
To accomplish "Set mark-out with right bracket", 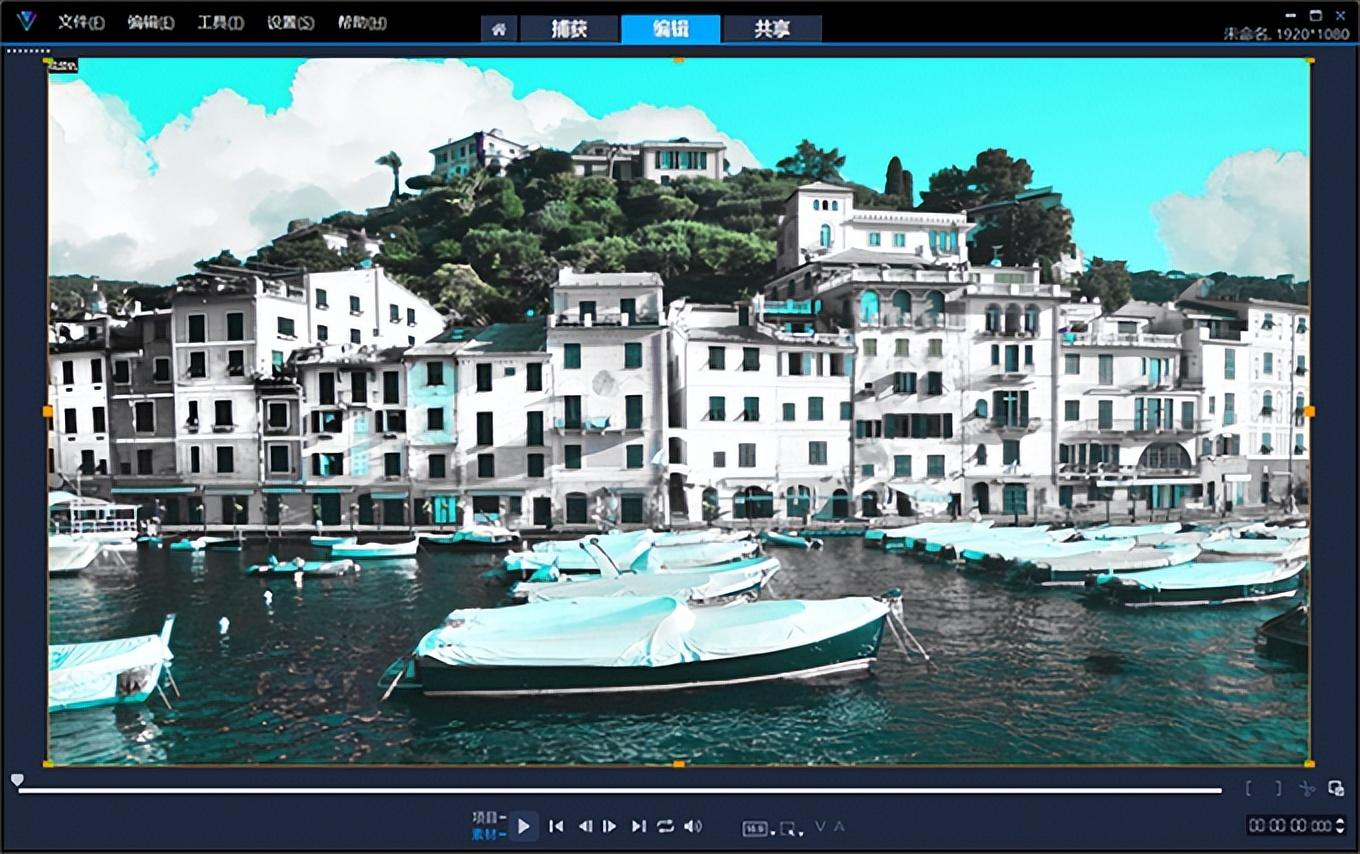I will pos(1278,788).
